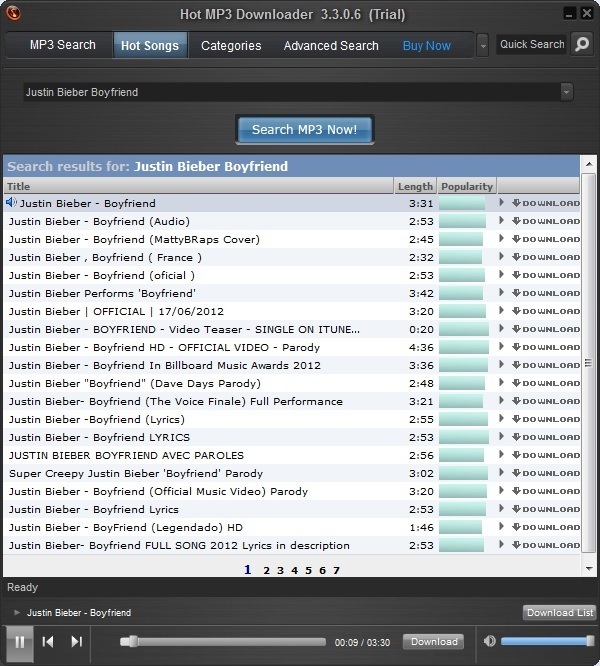Image resolution: width=600 pixels, height=666 pixels.
Task: Play preview of The Voice Finale row
Action: point(501,401)
